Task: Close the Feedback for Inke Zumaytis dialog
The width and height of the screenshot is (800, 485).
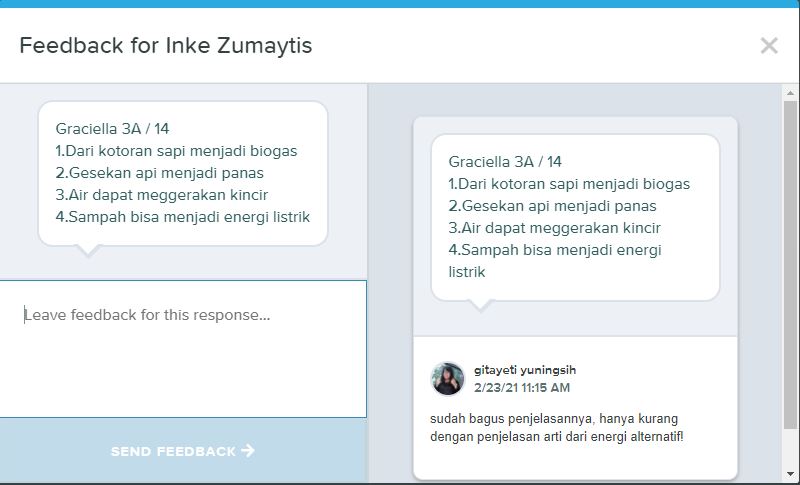Action: (769, 46)
